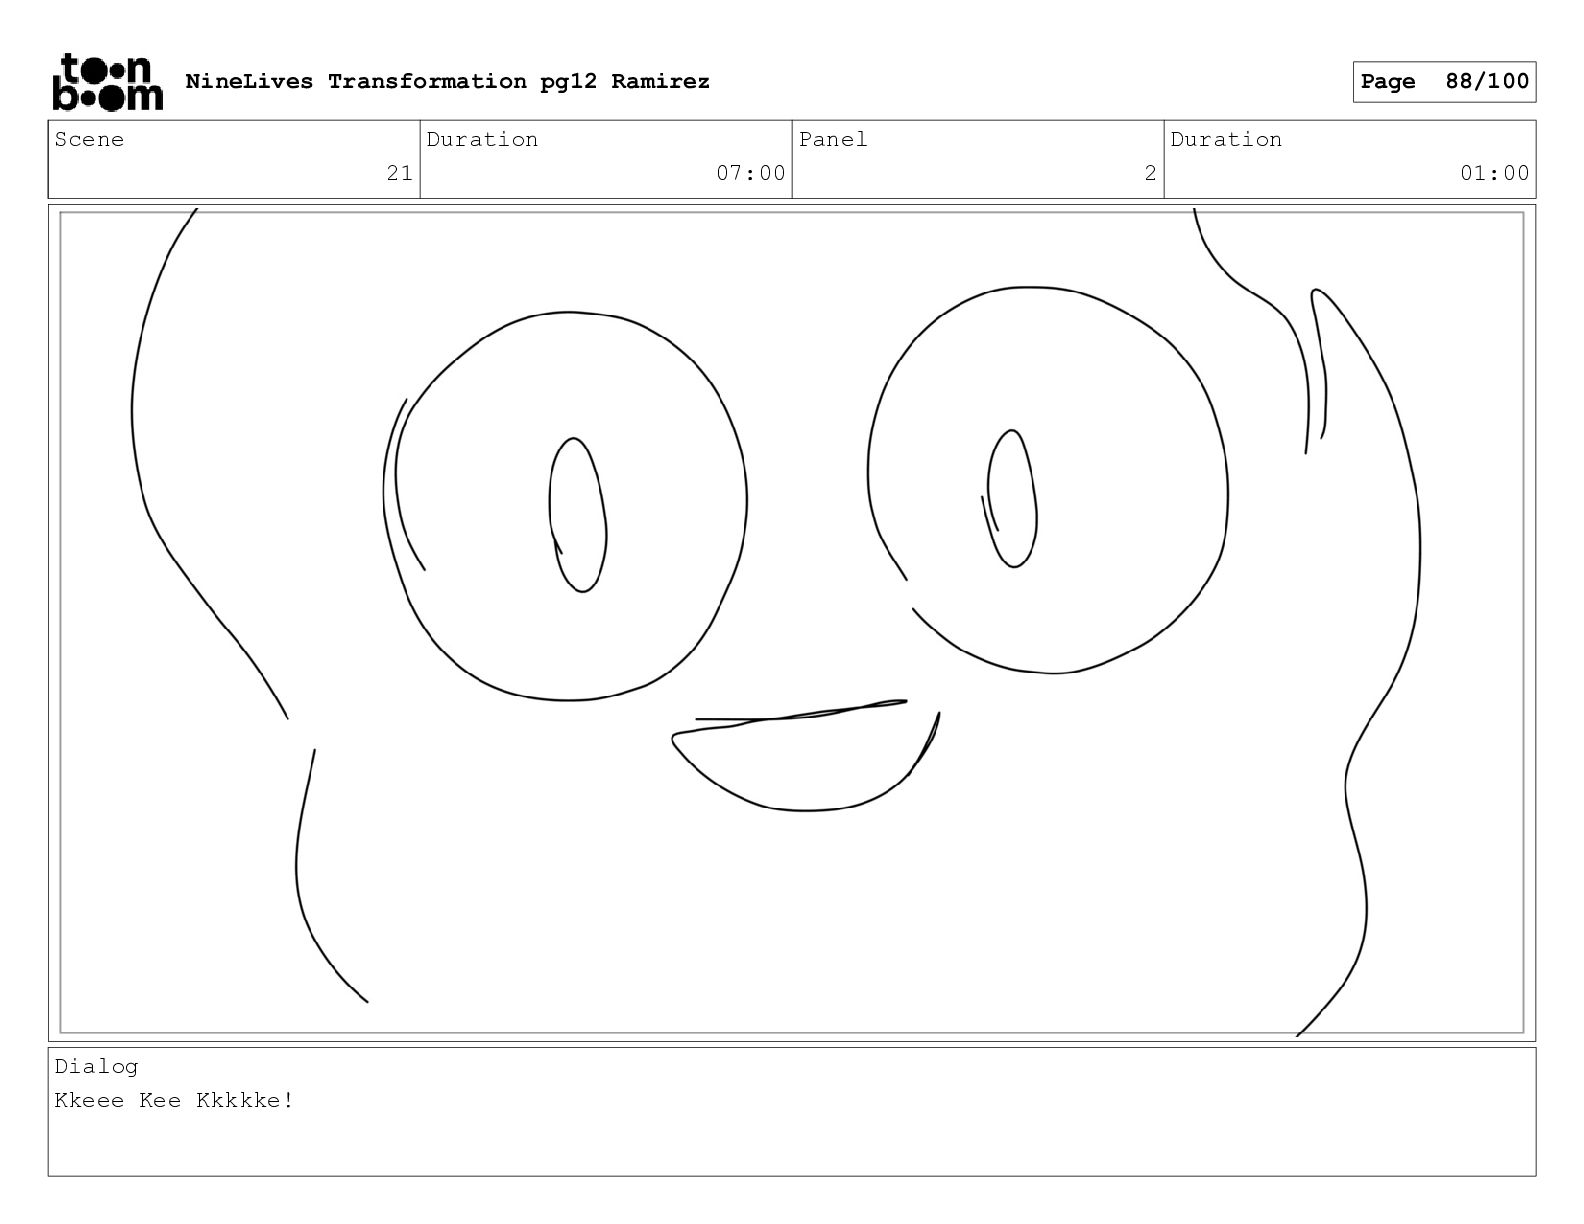Select the title 'NineLives Transformation pg12 Ramirez'

point(447,81)
